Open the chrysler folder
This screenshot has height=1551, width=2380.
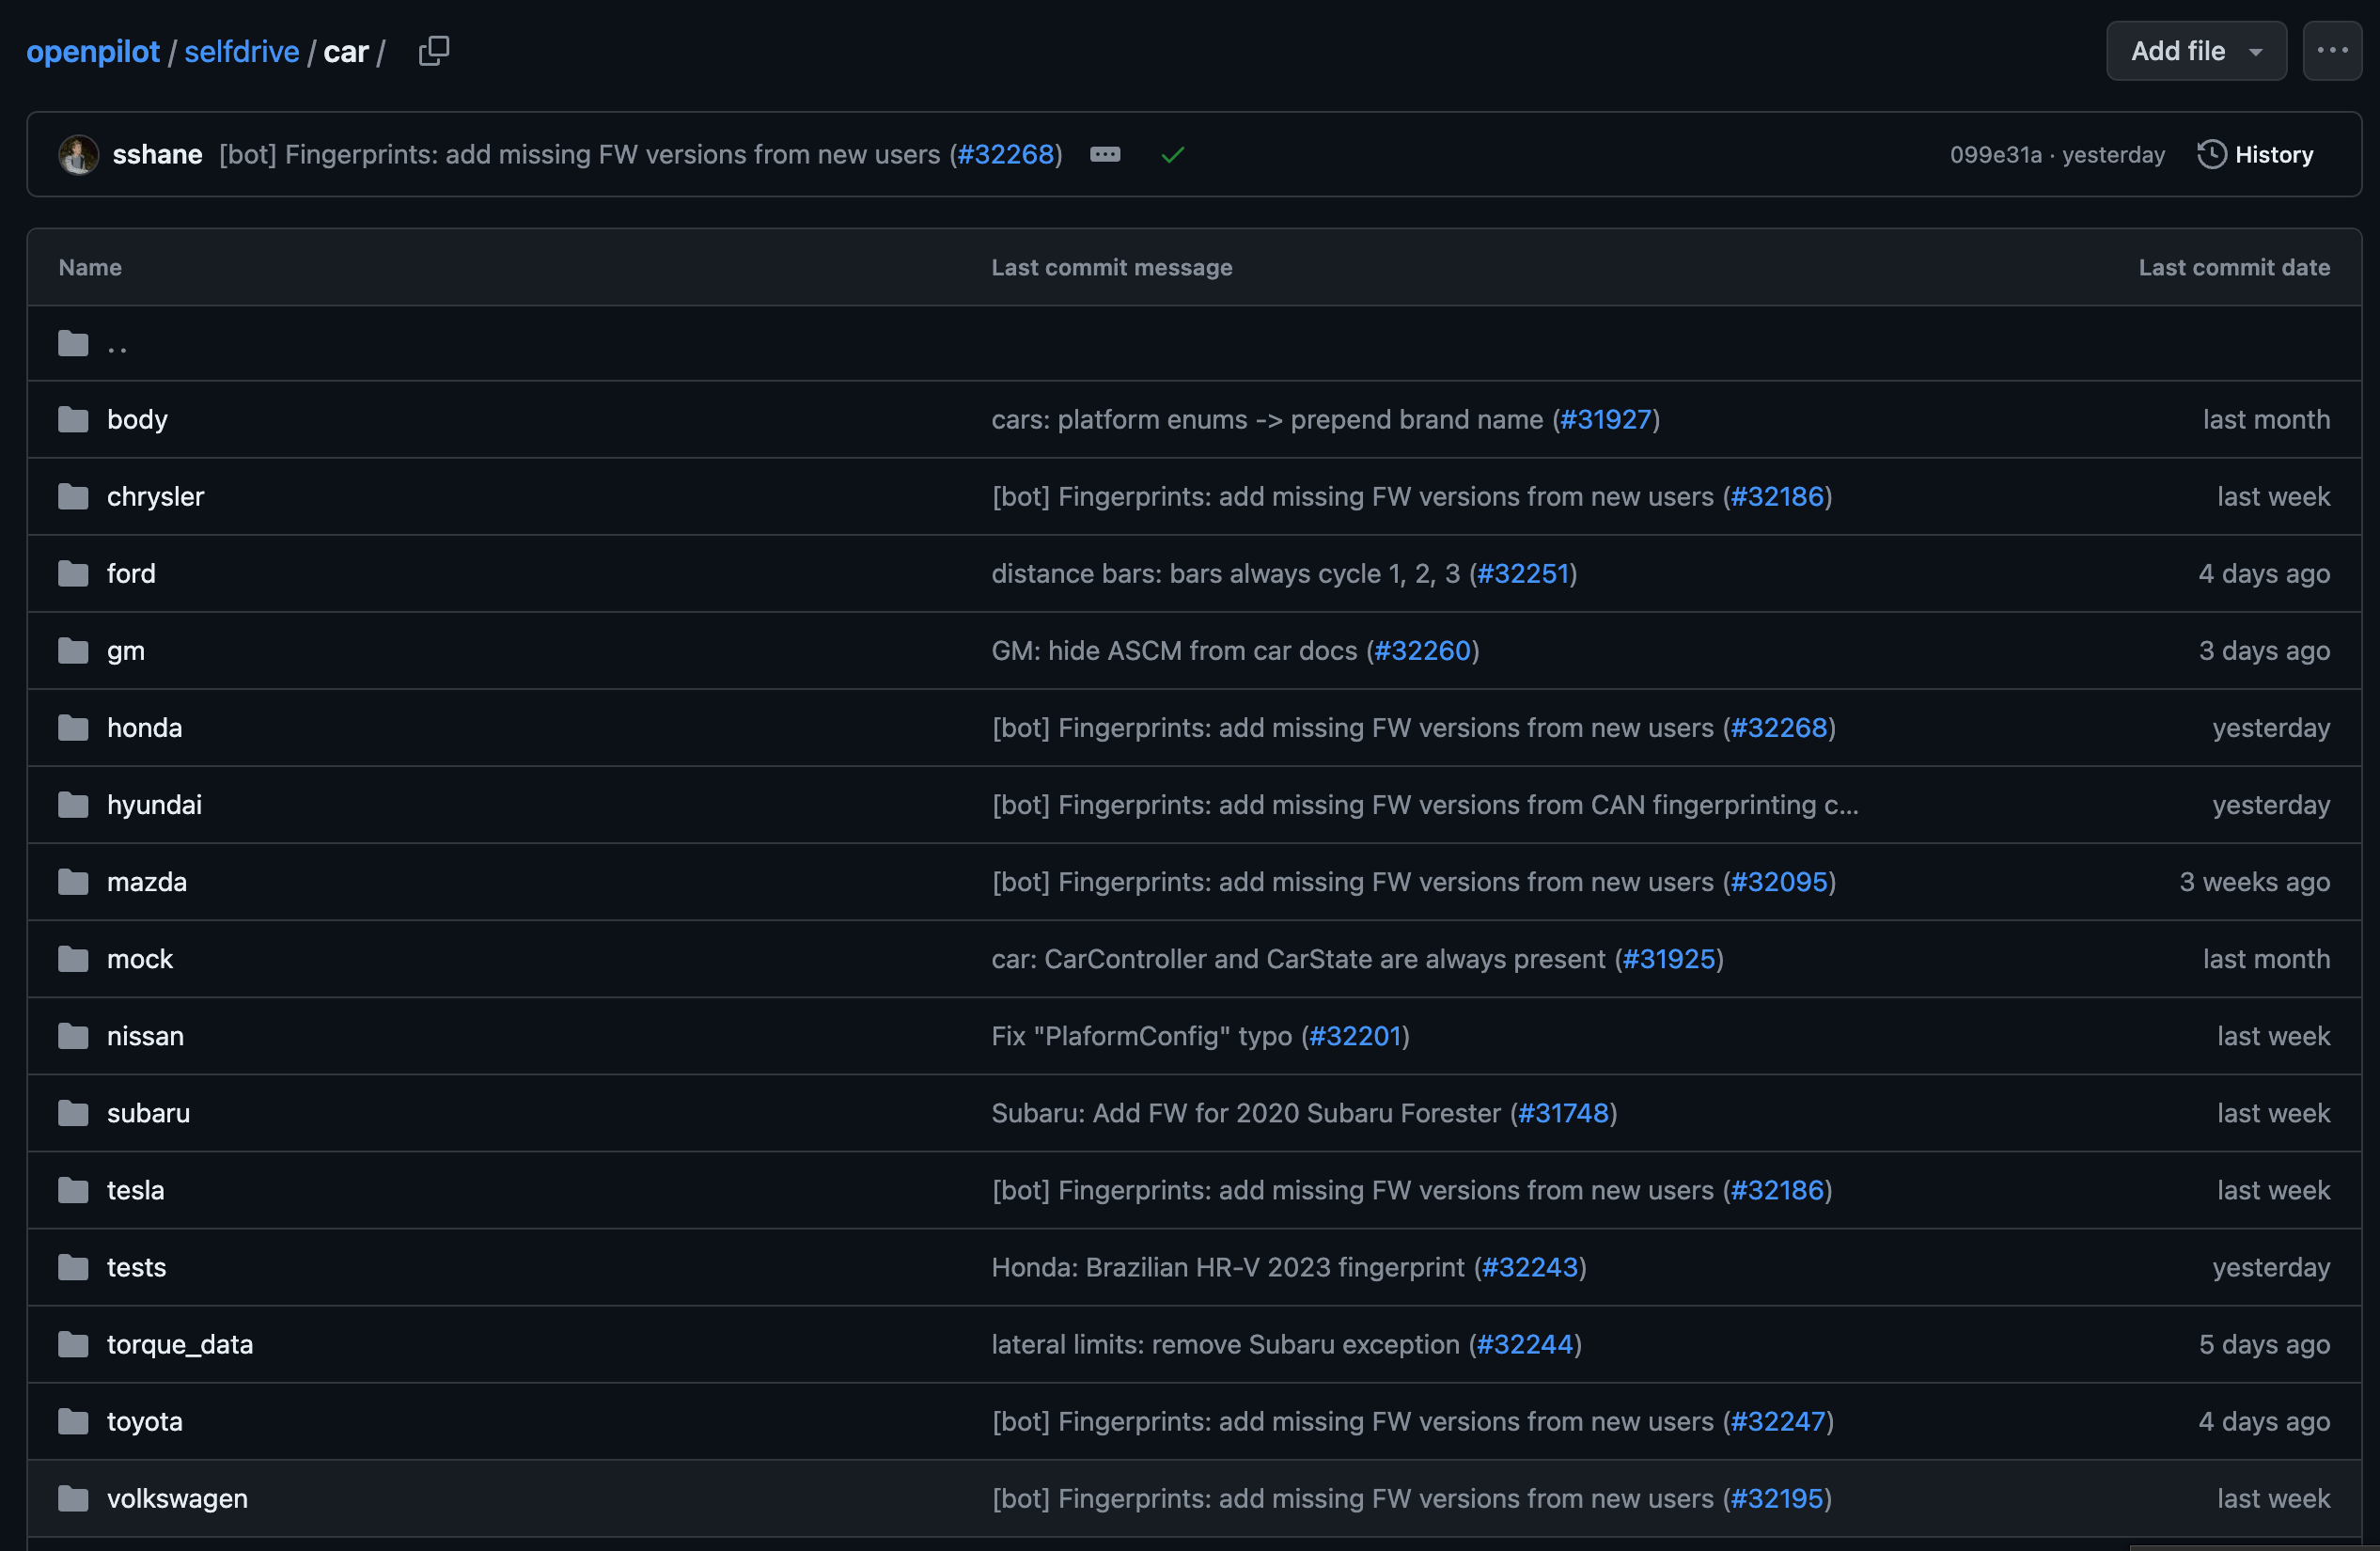click(x=155, y=496)
